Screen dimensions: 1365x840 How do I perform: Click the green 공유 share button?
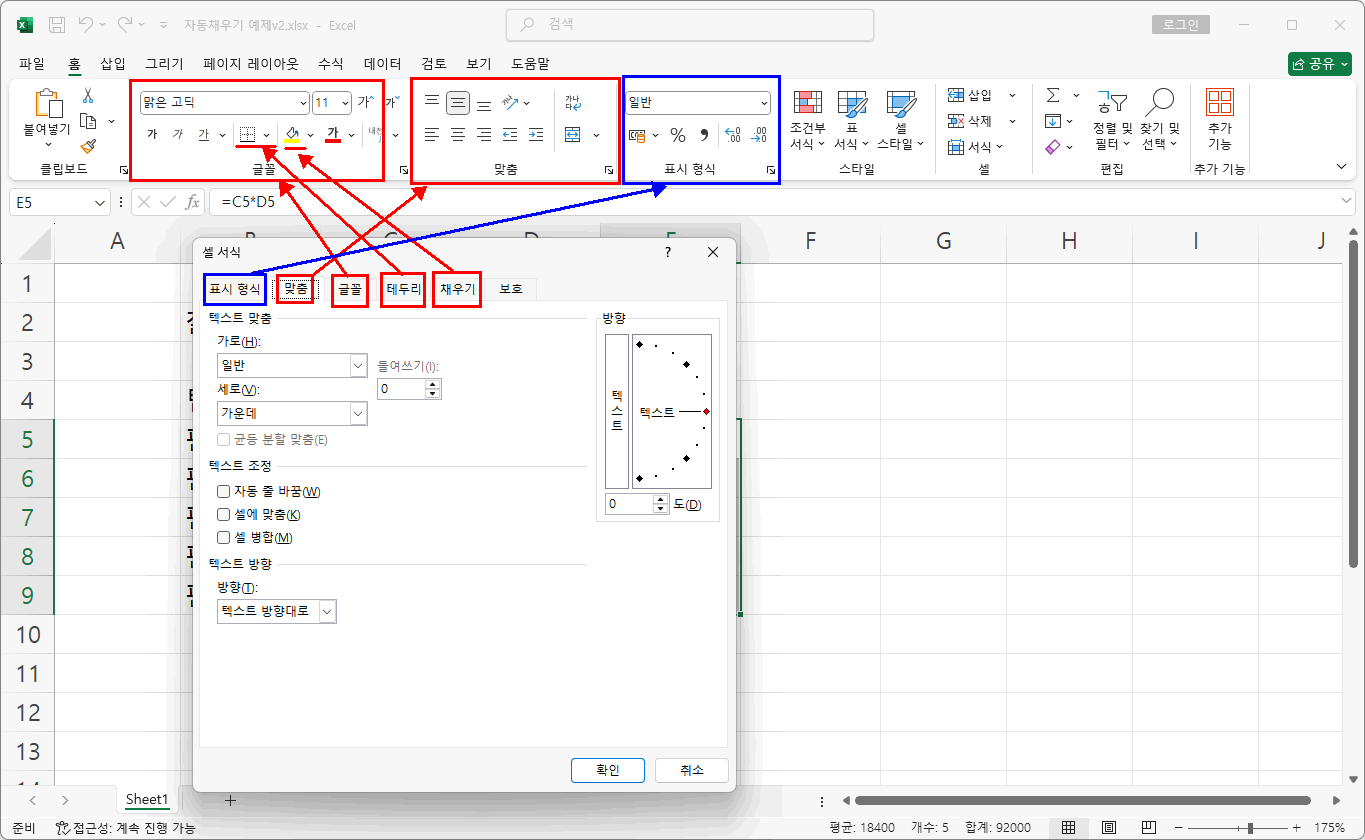[1320, 63]
